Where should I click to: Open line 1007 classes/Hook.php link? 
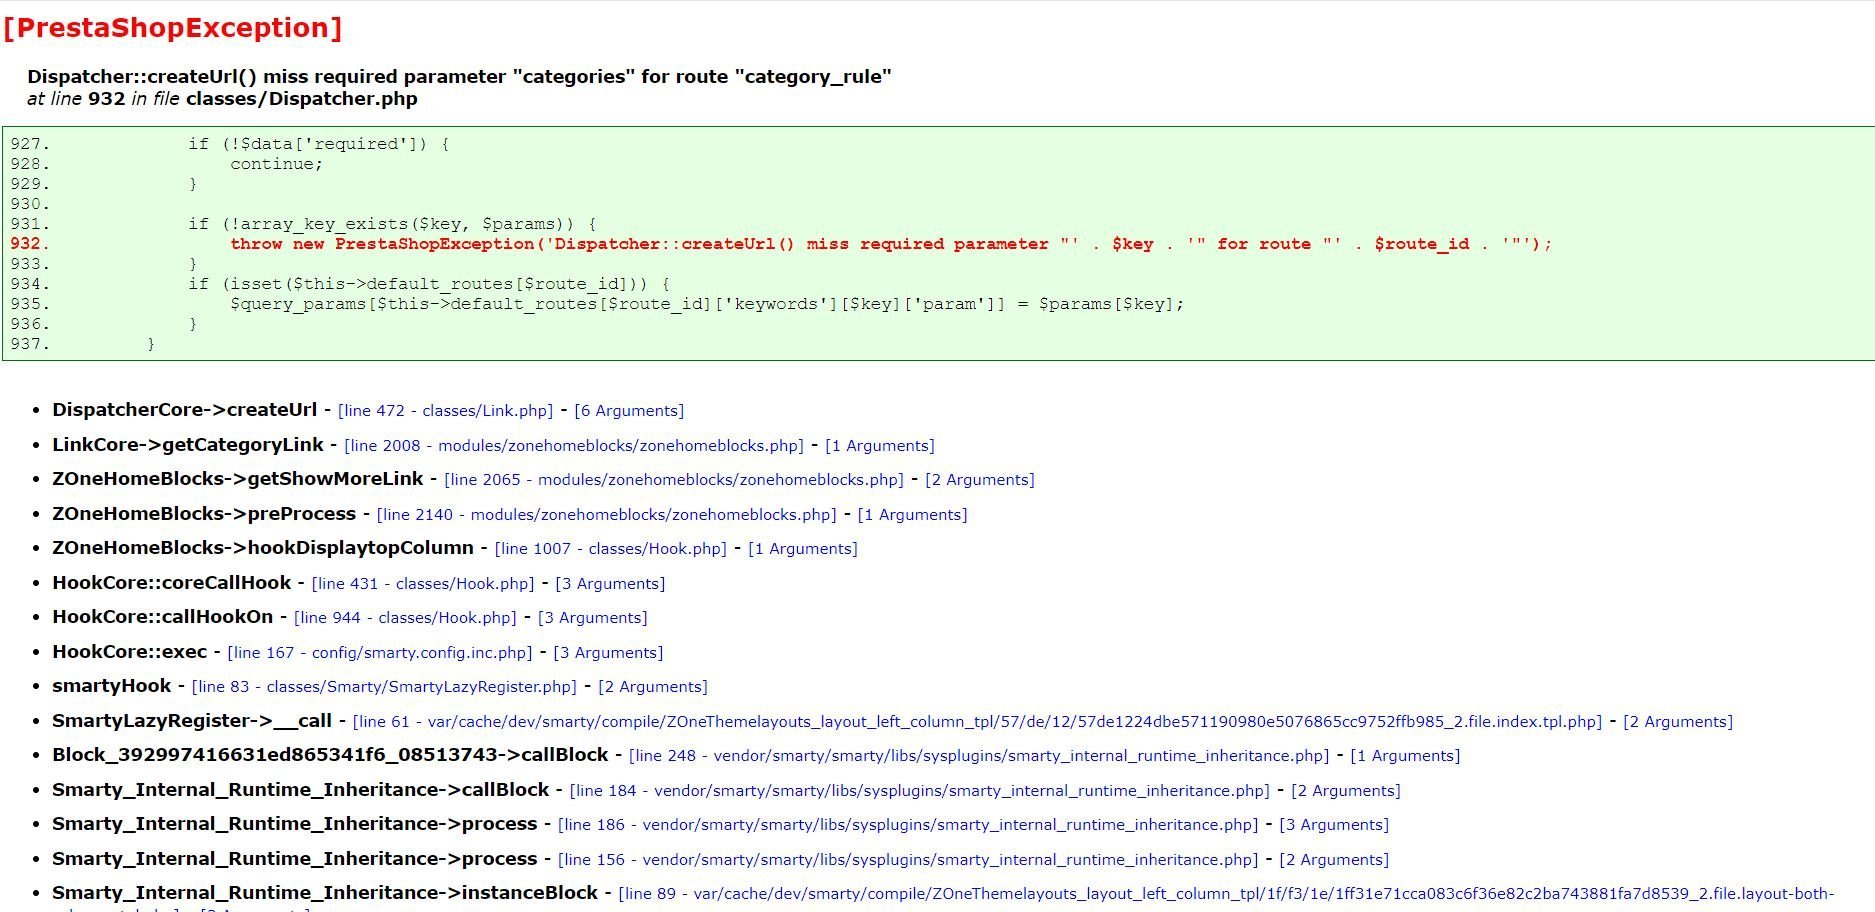coord(611,549)
